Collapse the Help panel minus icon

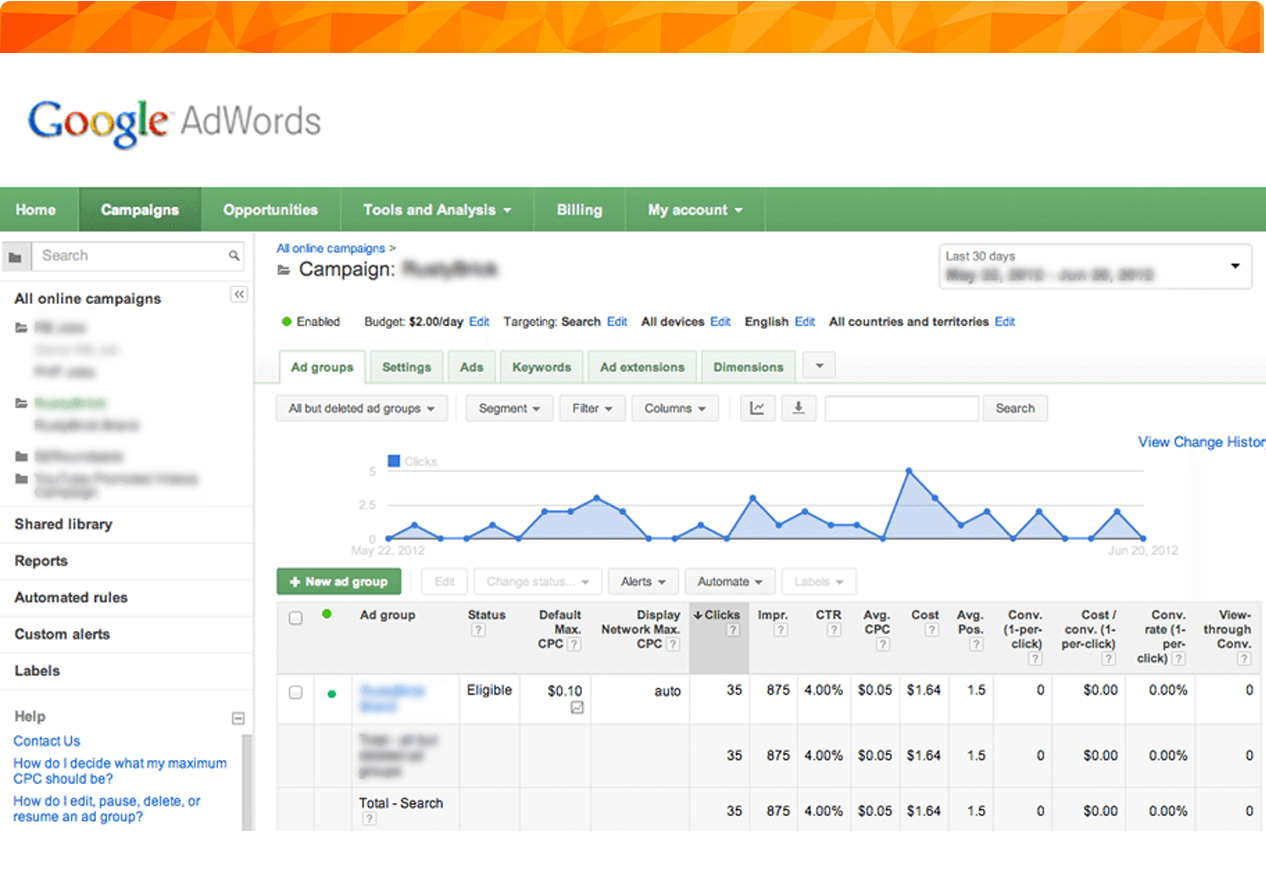pyautogui.click(x=238, y=718)
